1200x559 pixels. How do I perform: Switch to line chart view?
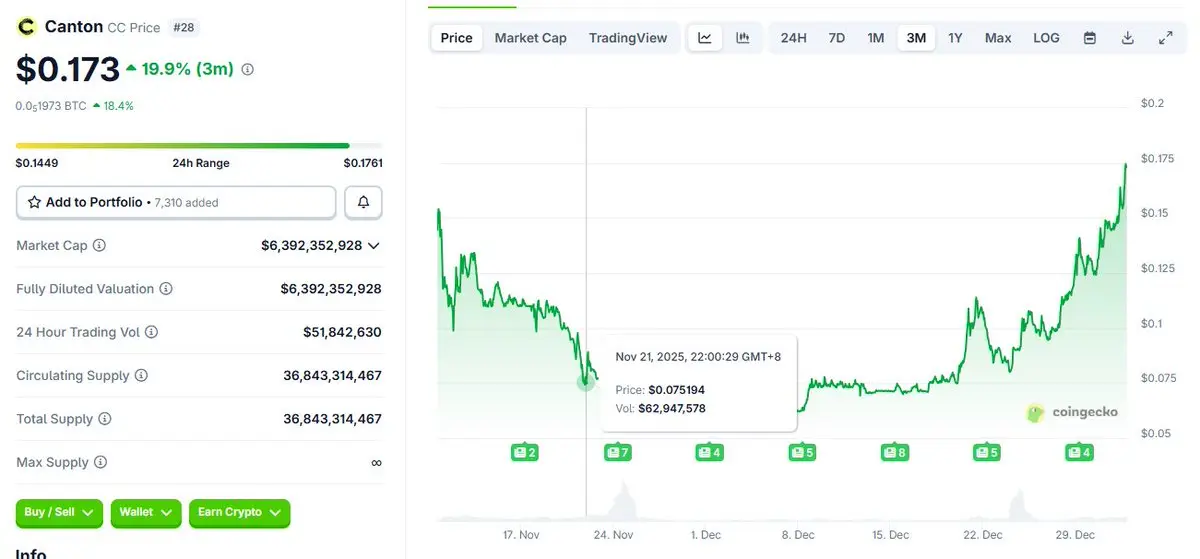(705, 38)
